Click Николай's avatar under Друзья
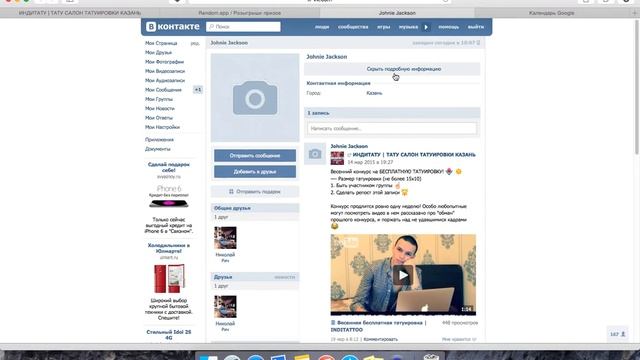This screenshot has height=360, width=640. 225,307
